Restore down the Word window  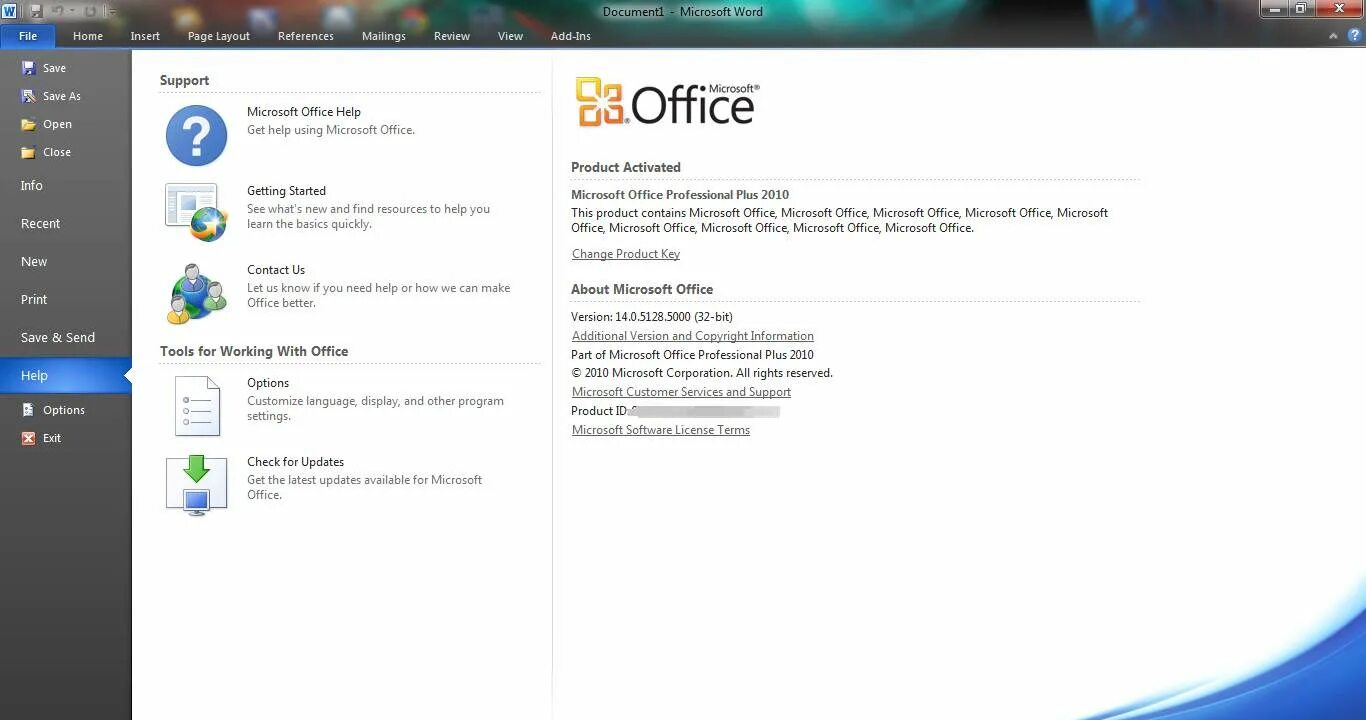1301,9
